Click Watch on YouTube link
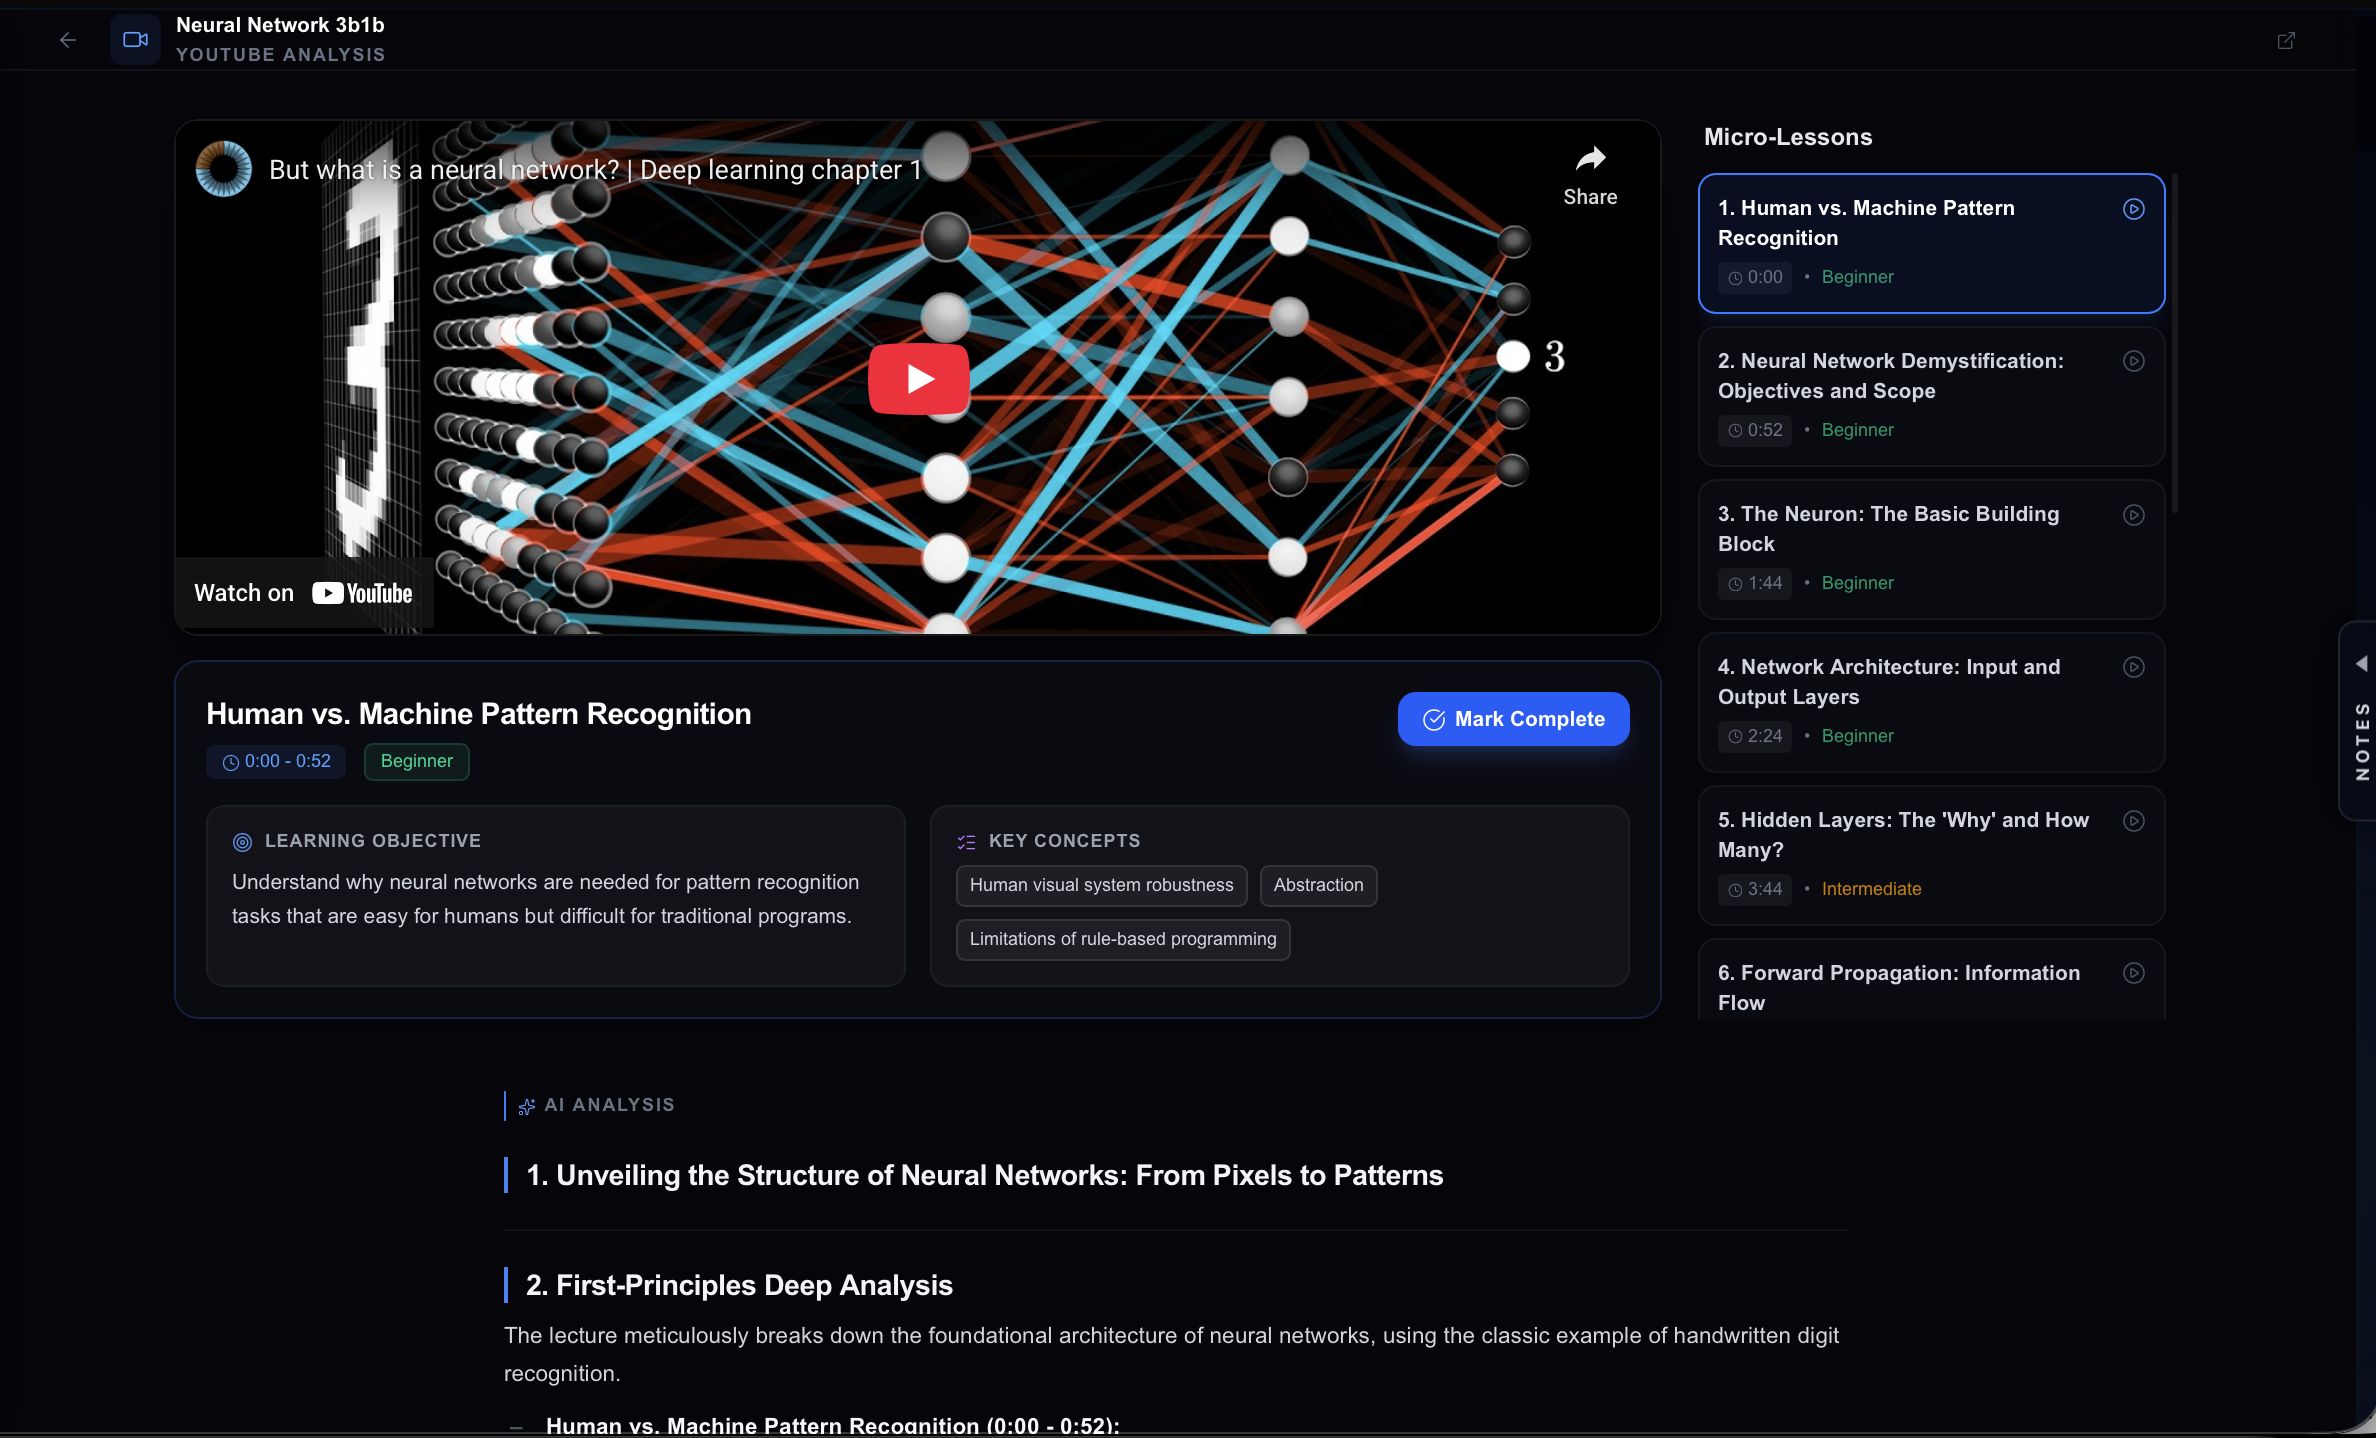Image resolution: width=2376 pixels, height=1438 pixels. (x=303, y=593)
